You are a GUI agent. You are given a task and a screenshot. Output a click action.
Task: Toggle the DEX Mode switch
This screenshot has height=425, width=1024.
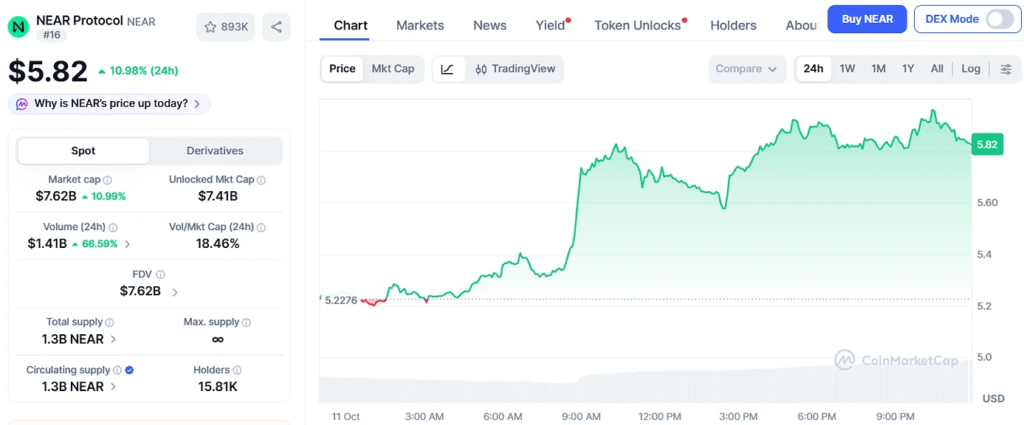[999, 19]
